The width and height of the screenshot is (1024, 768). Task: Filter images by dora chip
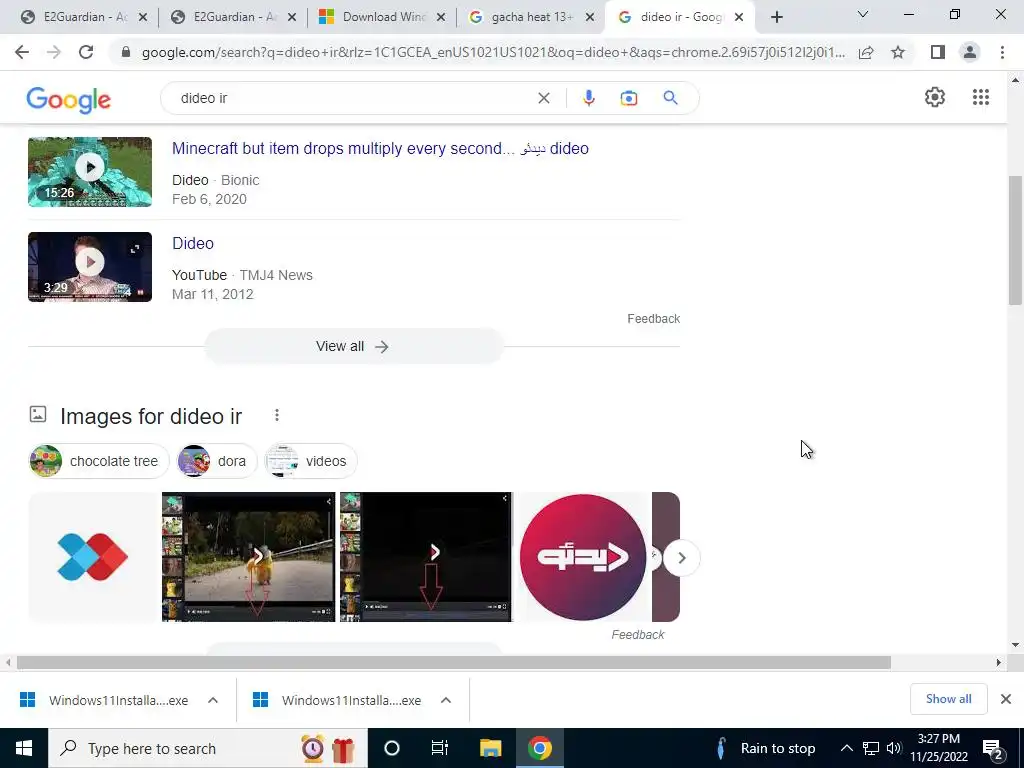tap(217, 461)
